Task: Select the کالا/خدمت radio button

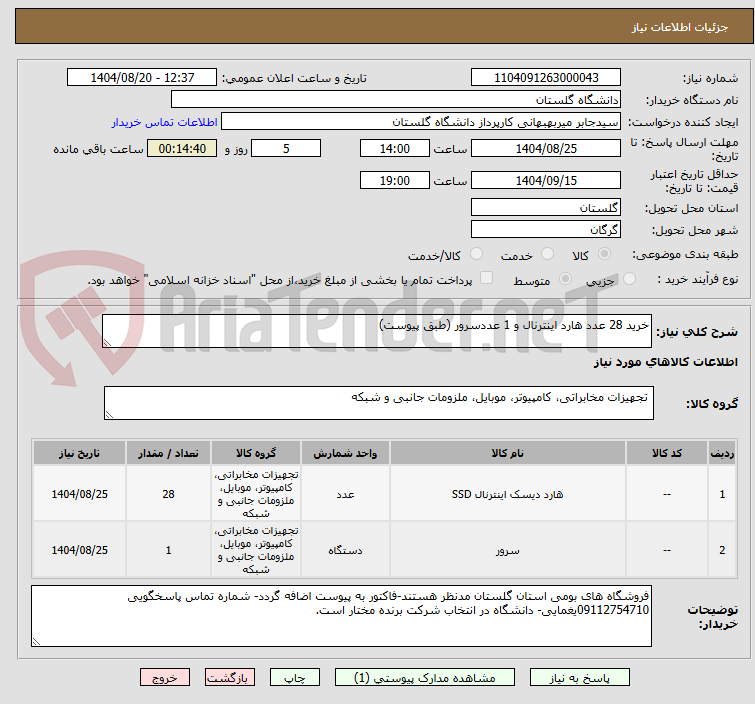Action: (476, 254)
